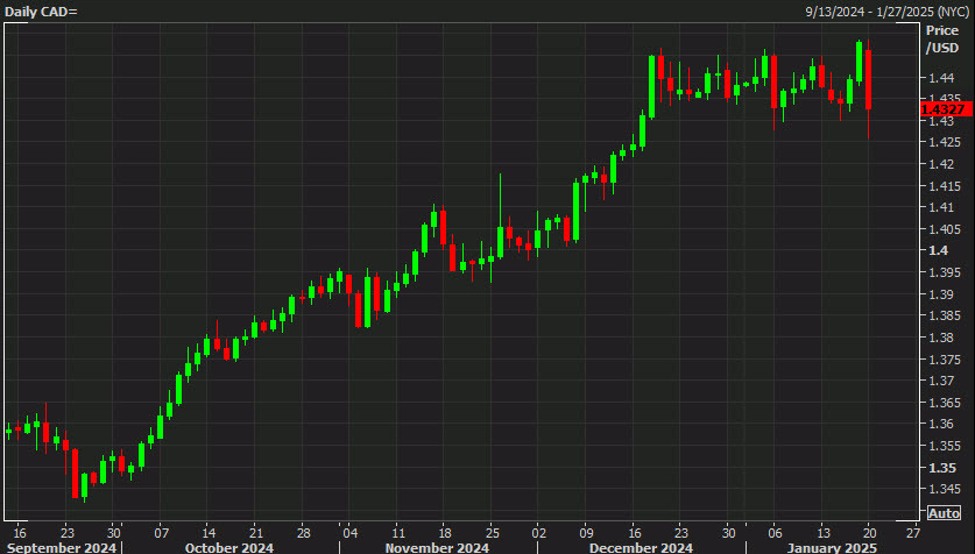975x554 pixels.
Task: Select the red 1.4327 current price tag
Action: [x=945, y=108]
